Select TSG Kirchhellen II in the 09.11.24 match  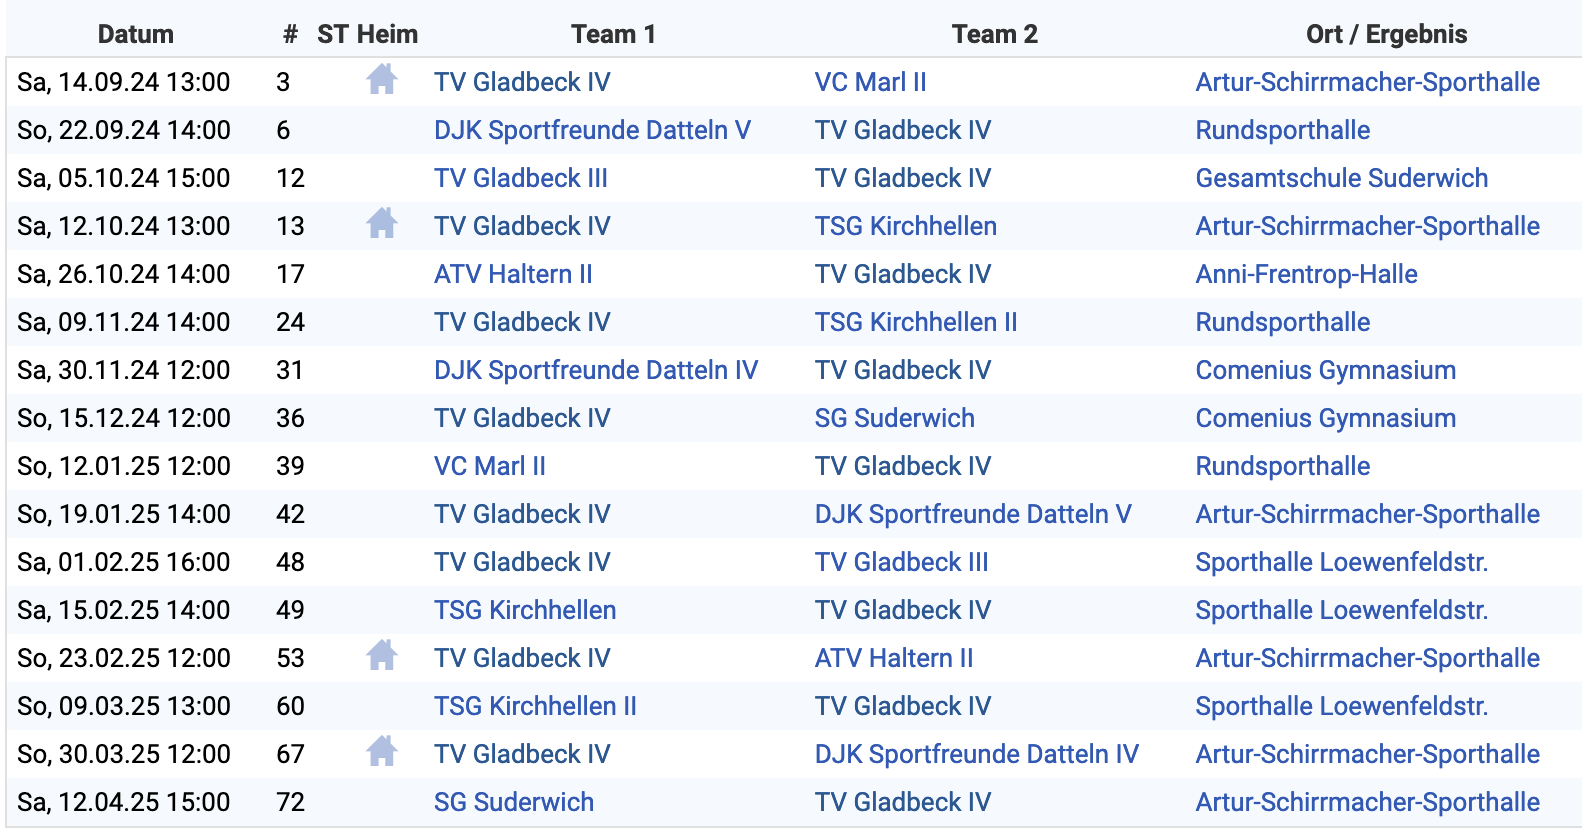click(916, 322)
